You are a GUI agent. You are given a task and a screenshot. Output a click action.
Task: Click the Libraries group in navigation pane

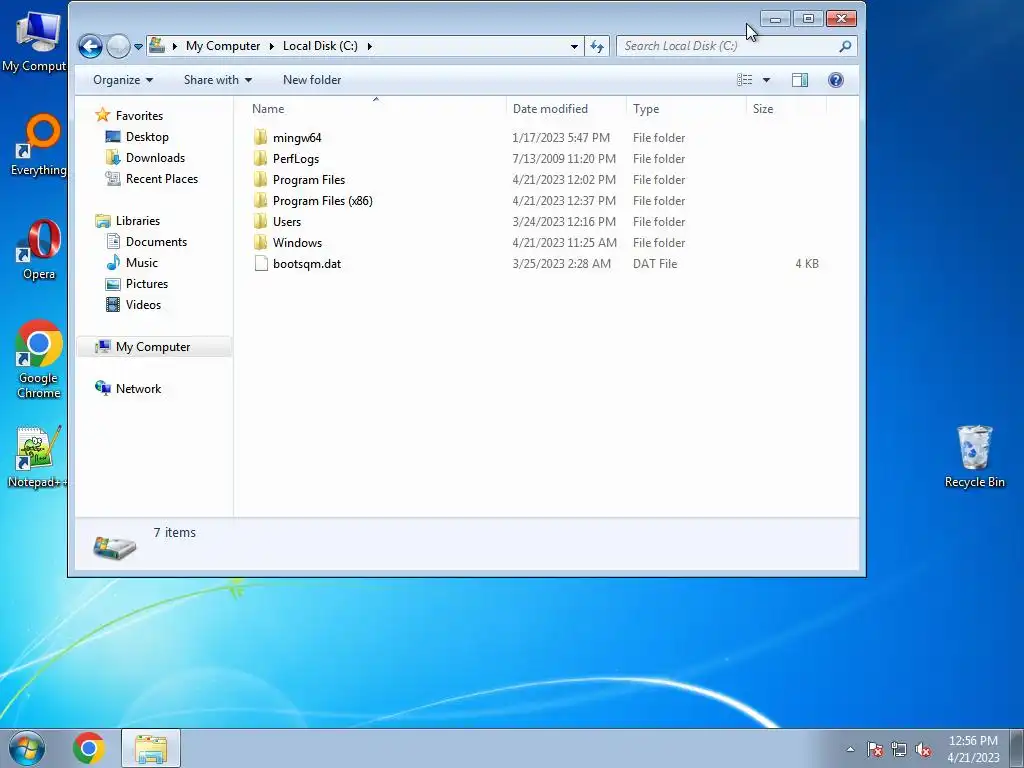coord(137,221)
